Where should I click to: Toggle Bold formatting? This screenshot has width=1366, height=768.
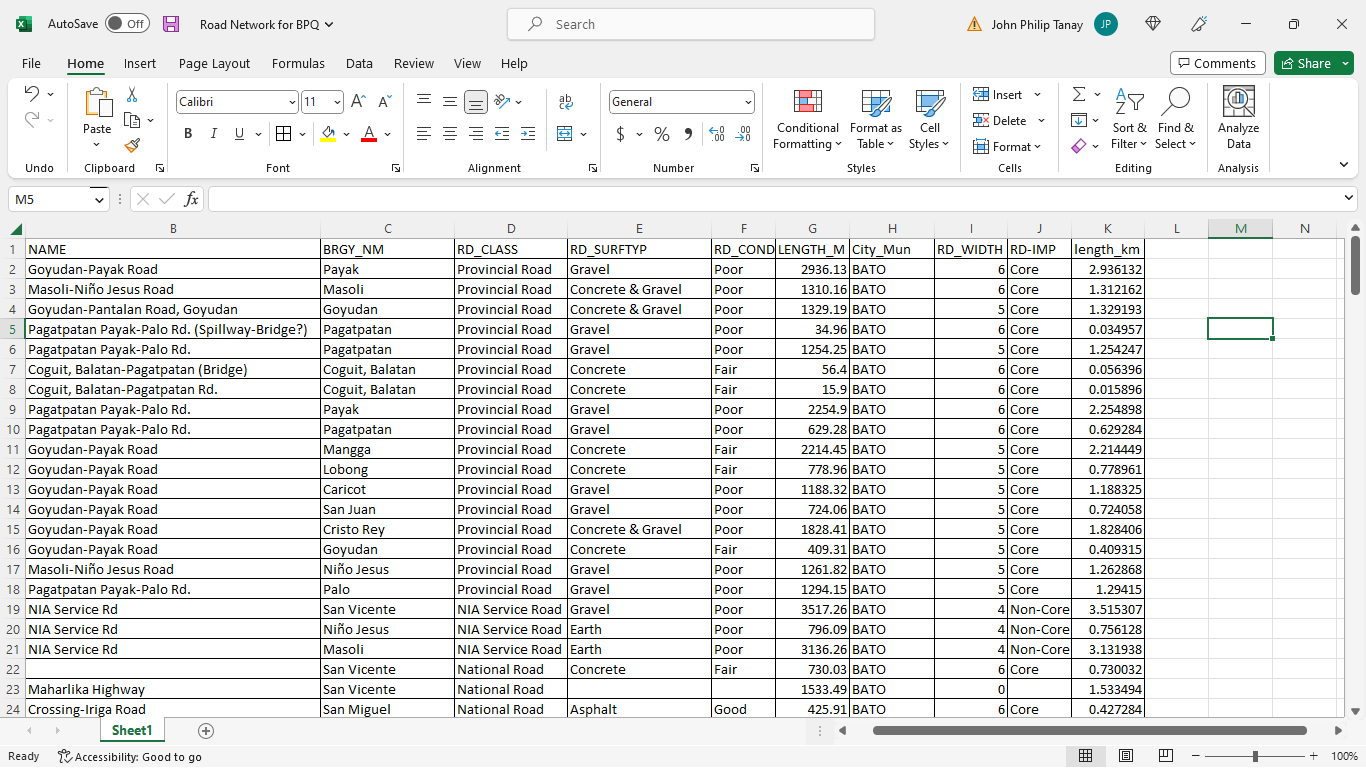click(x=188, y=134)
